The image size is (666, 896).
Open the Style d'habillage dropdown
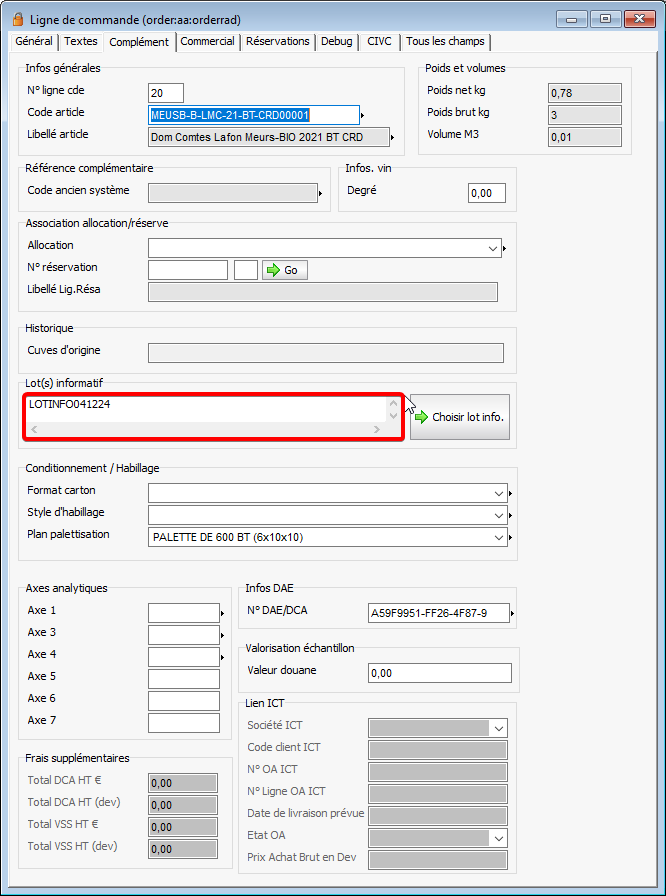[x=499, y=515]
